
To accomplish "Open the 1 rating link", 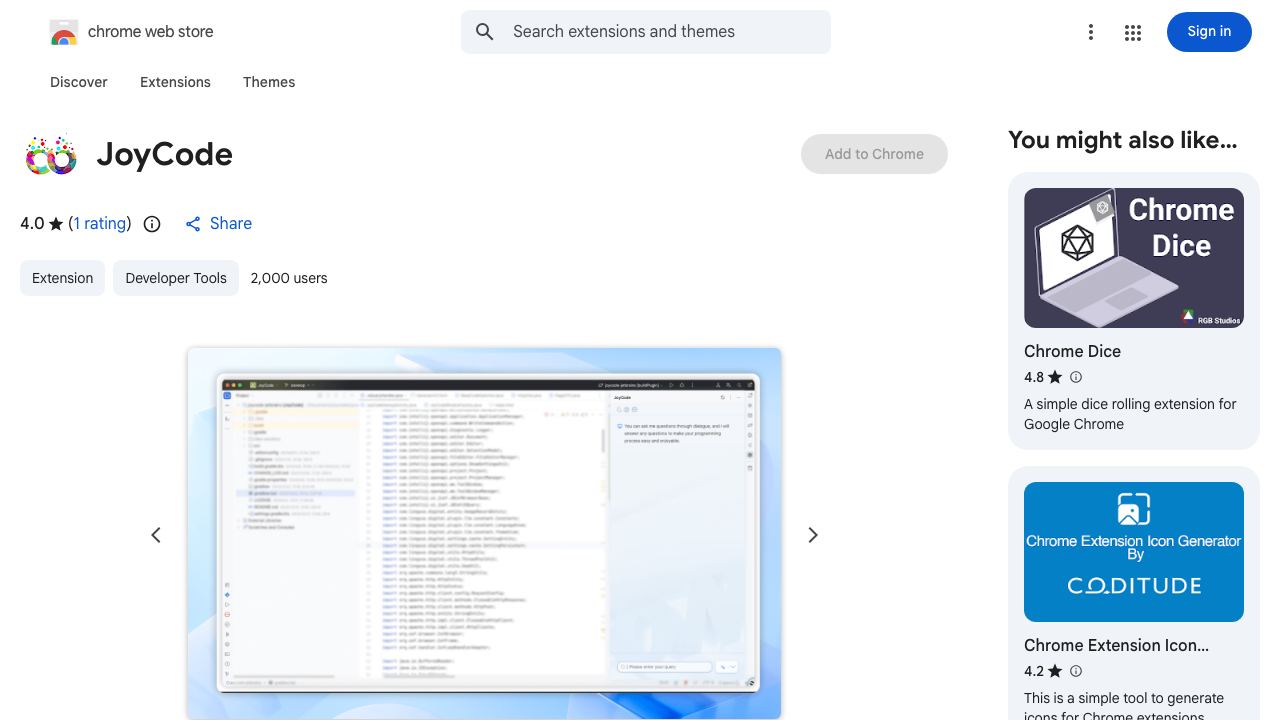I will tap(100, 224).
